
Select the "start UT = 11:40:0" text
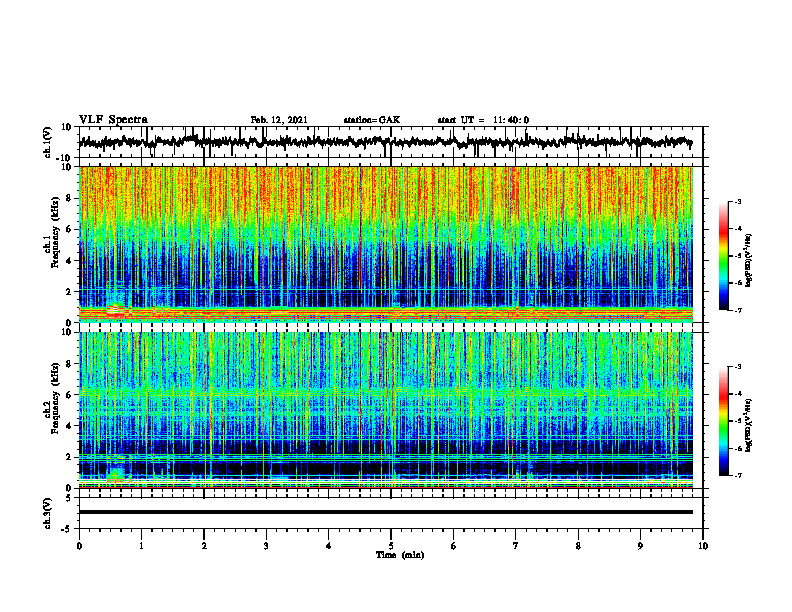483,120
